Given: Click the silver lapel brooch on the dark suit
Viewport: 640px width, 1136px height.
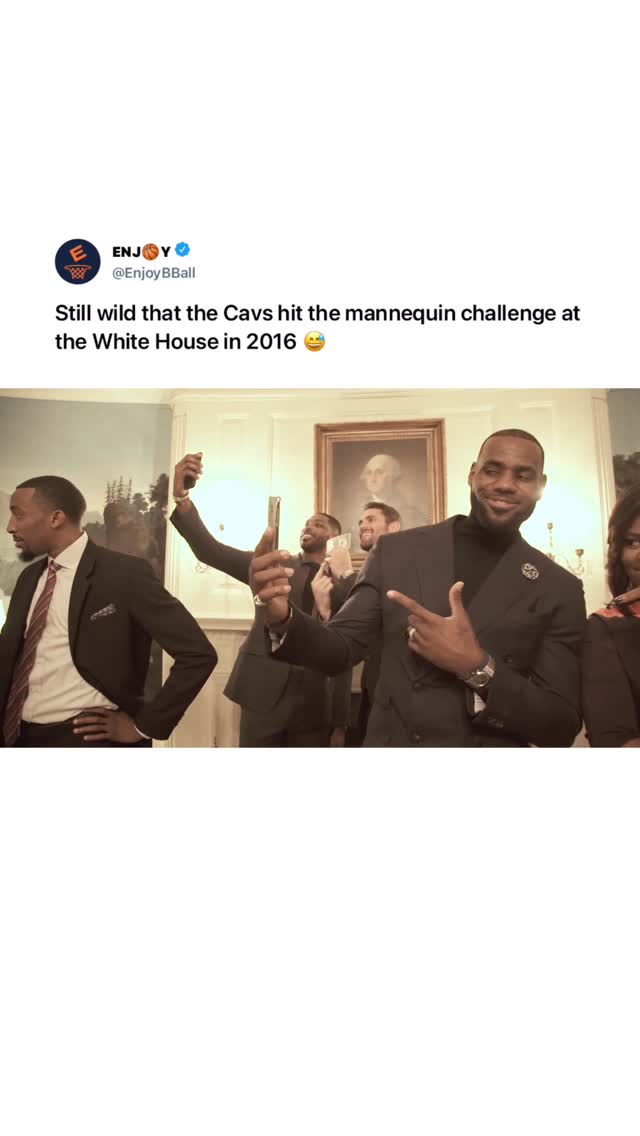Looking at the screenshot, I should point(530,571).
